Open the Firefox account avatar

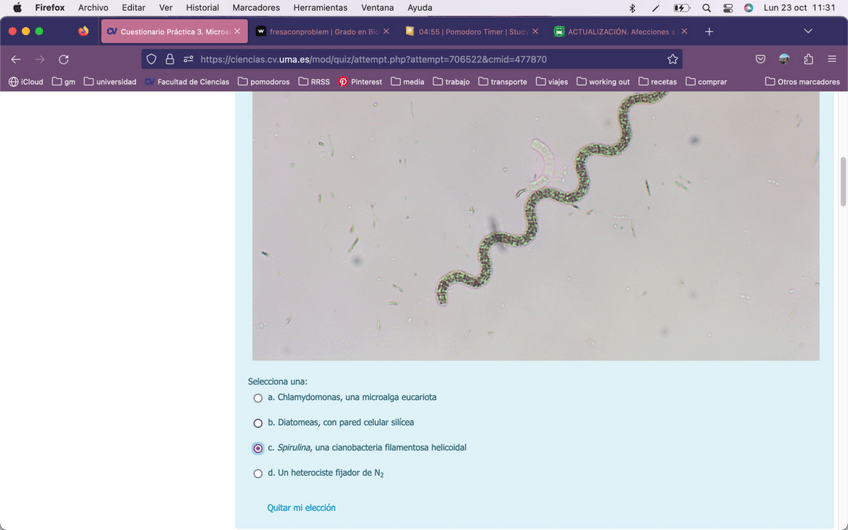[784, 59]
